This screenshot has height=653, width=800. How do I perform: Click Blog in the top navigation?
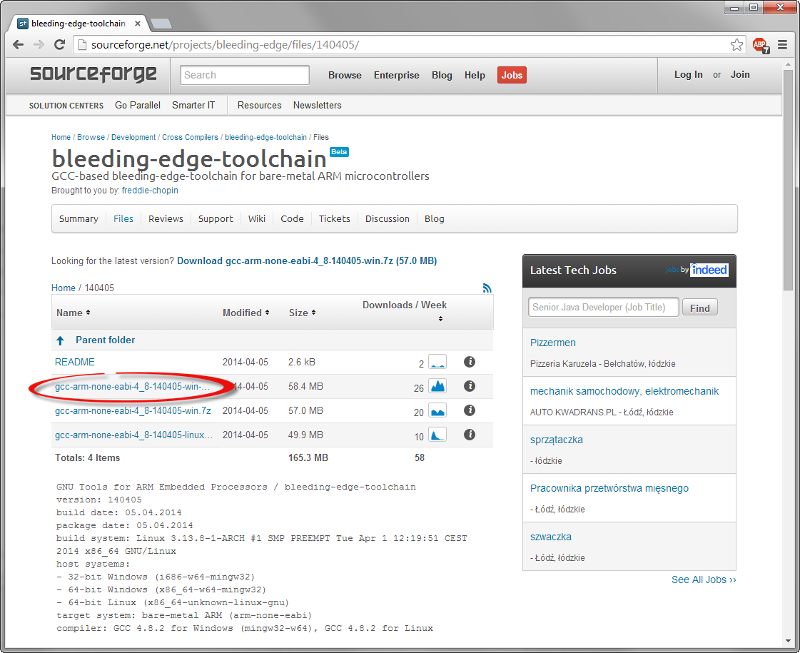click(442, 75)
